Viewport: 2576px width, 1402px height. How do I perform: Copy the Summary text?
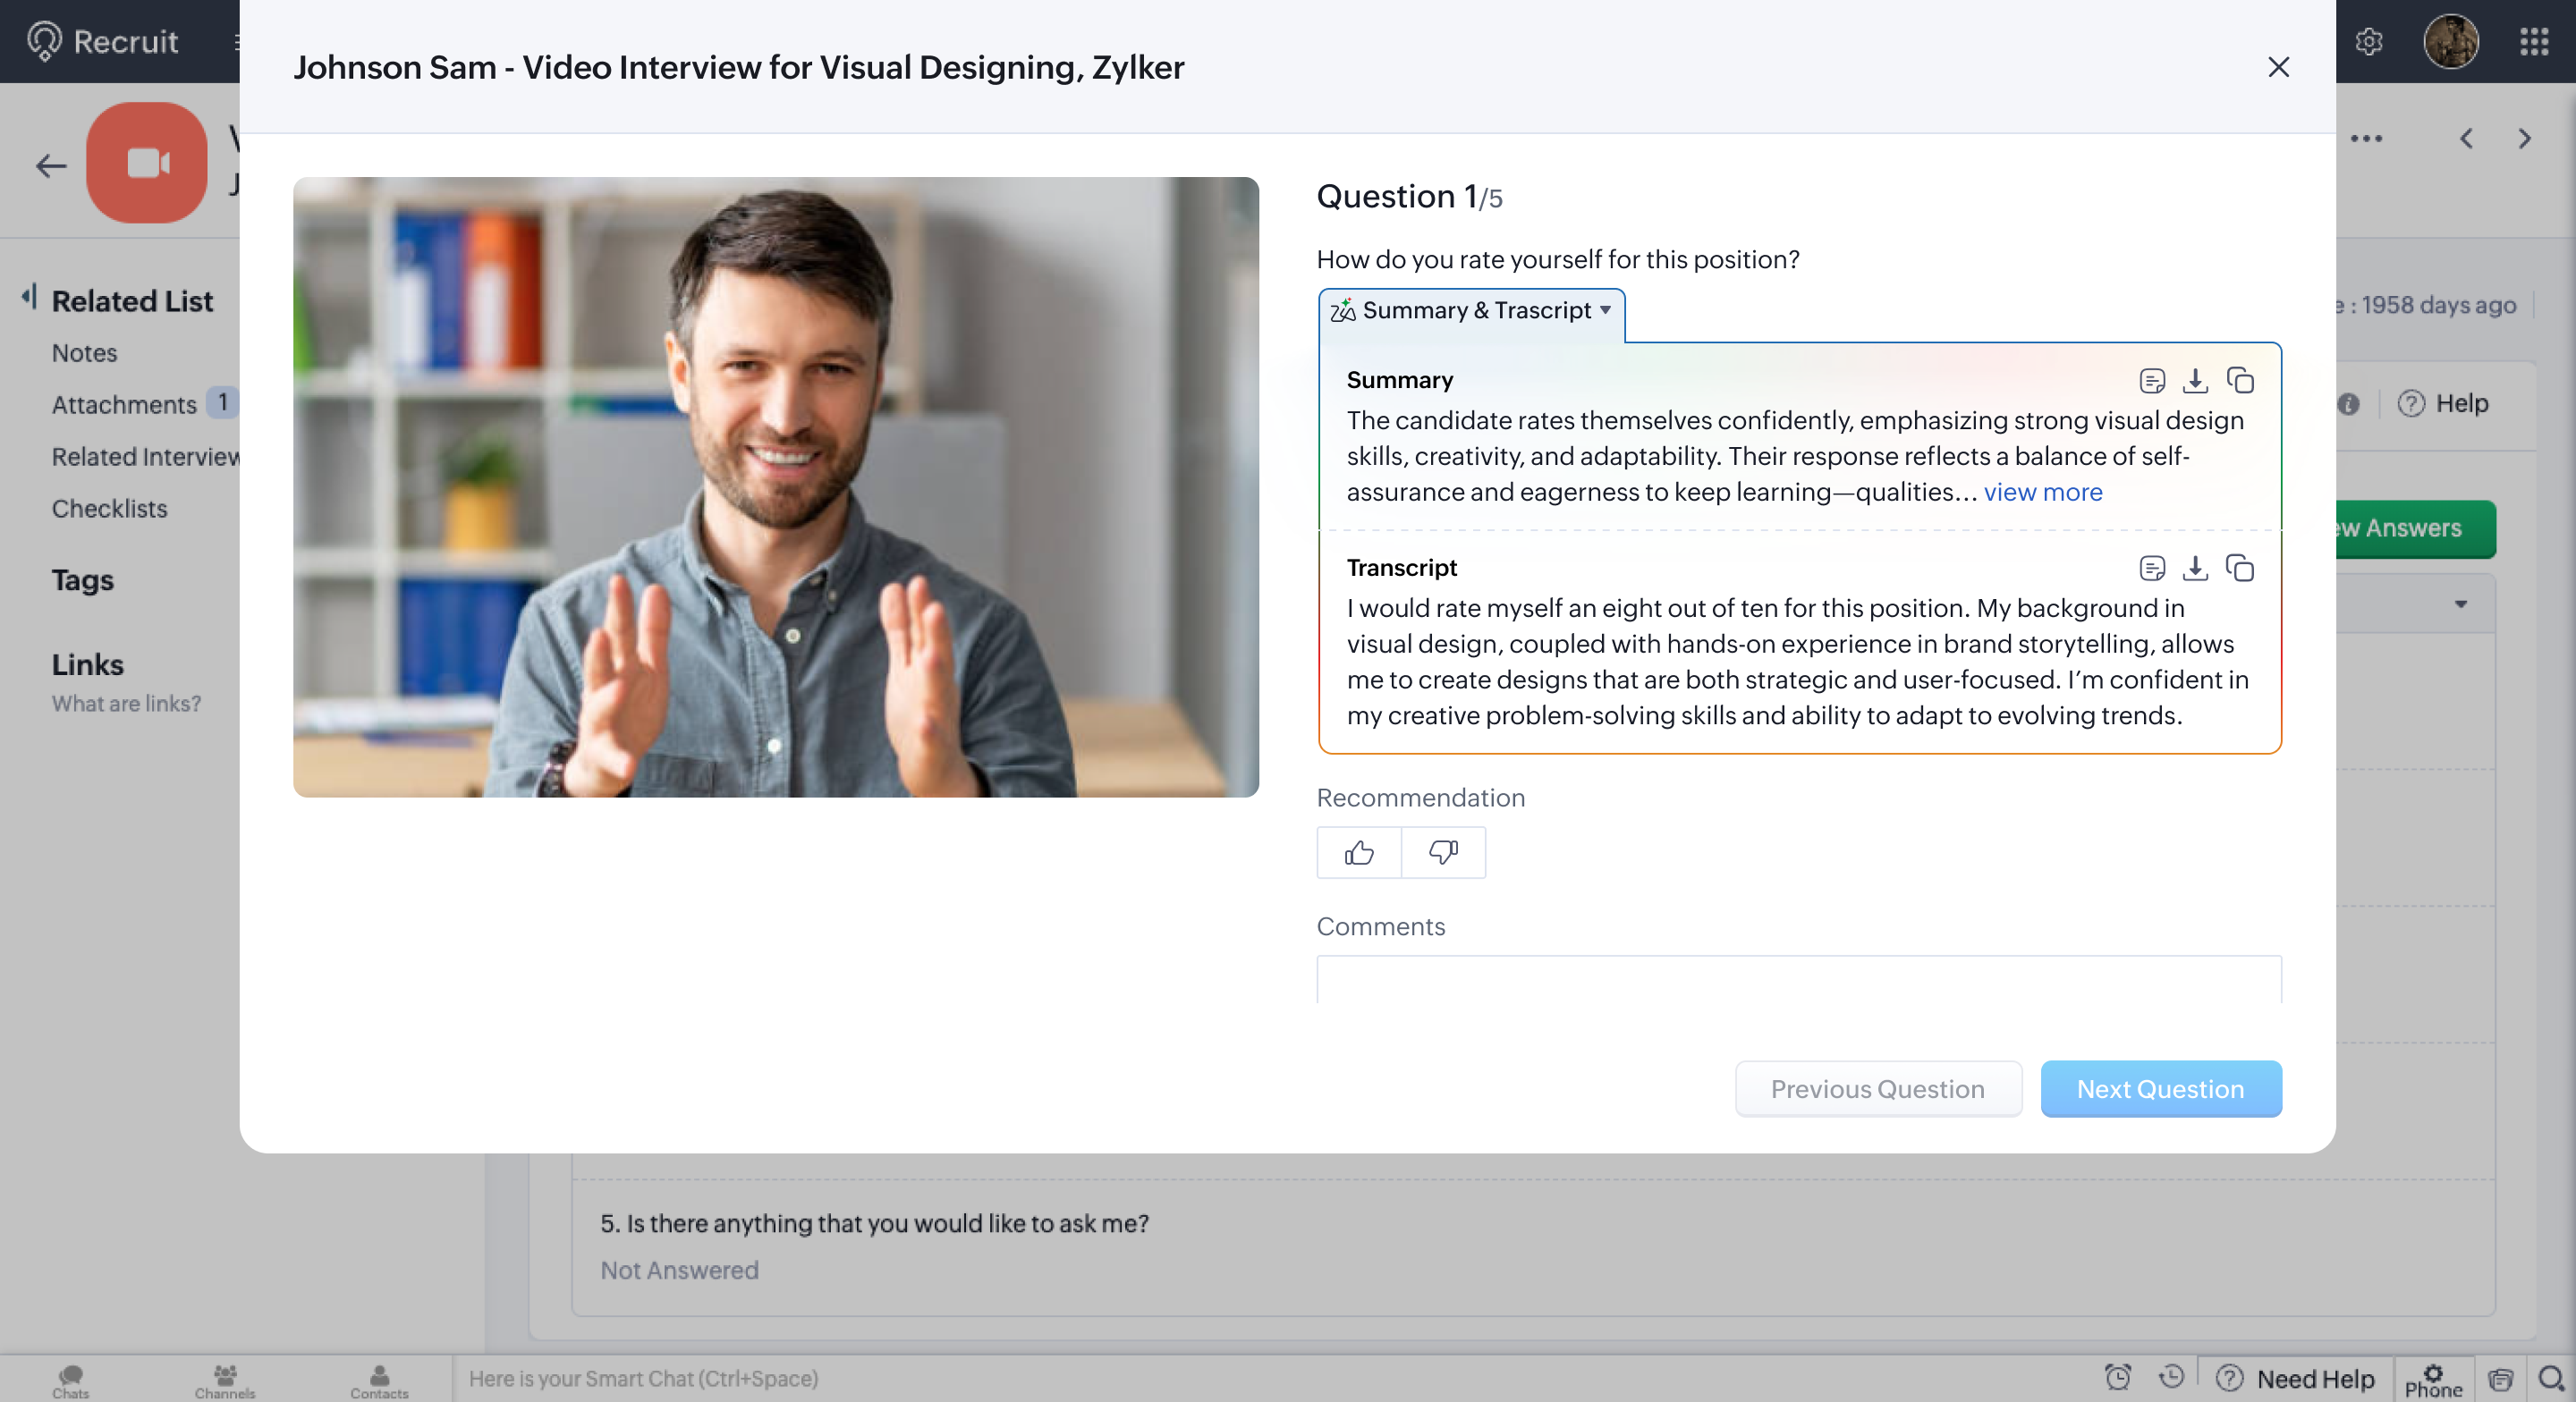click(x=2241, y=380)
